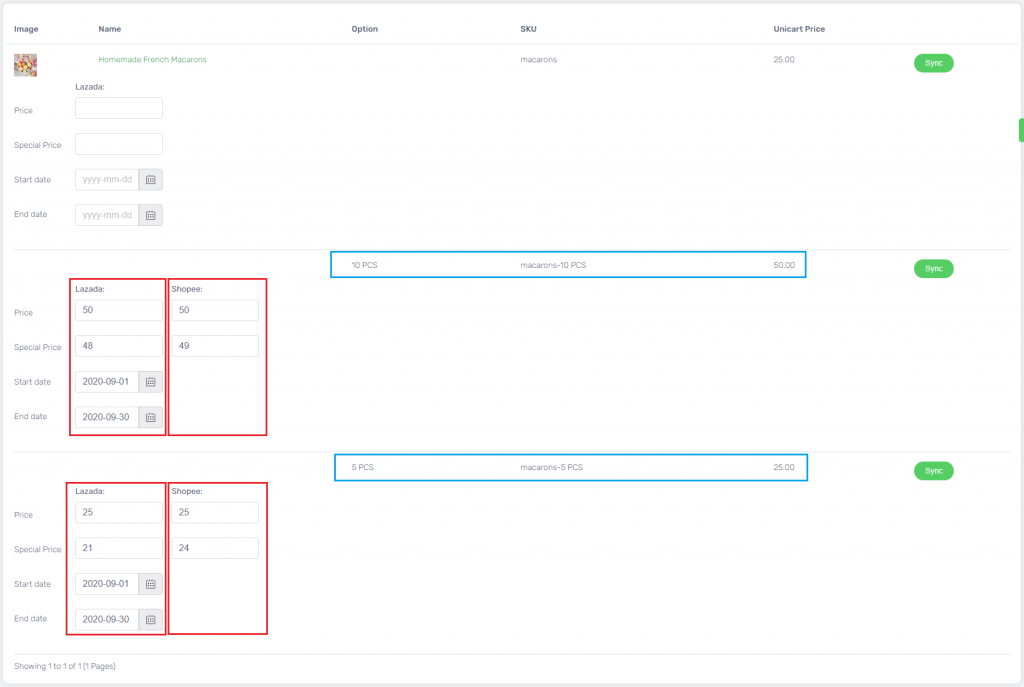Select the Lazada Special Price field showing 48
The width and height of the screenshot is (1024, 687).
pyautogui.click(x=118, y=345)
